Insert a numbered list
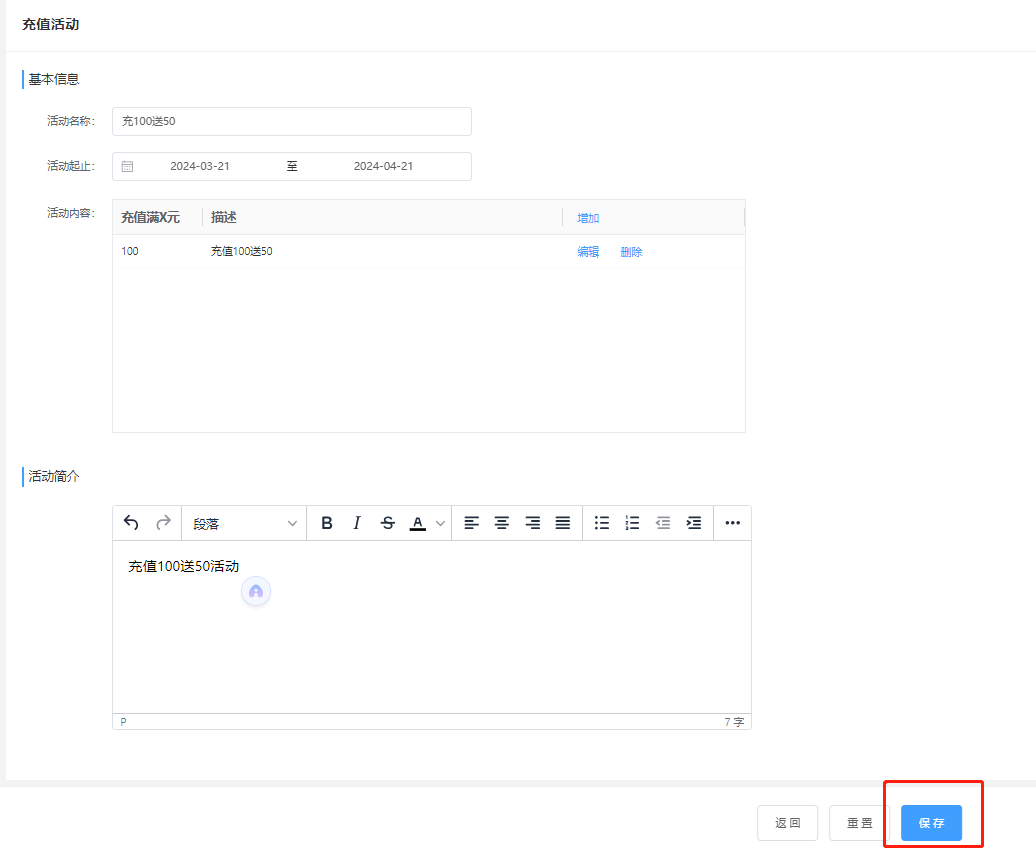 point(632,523)
